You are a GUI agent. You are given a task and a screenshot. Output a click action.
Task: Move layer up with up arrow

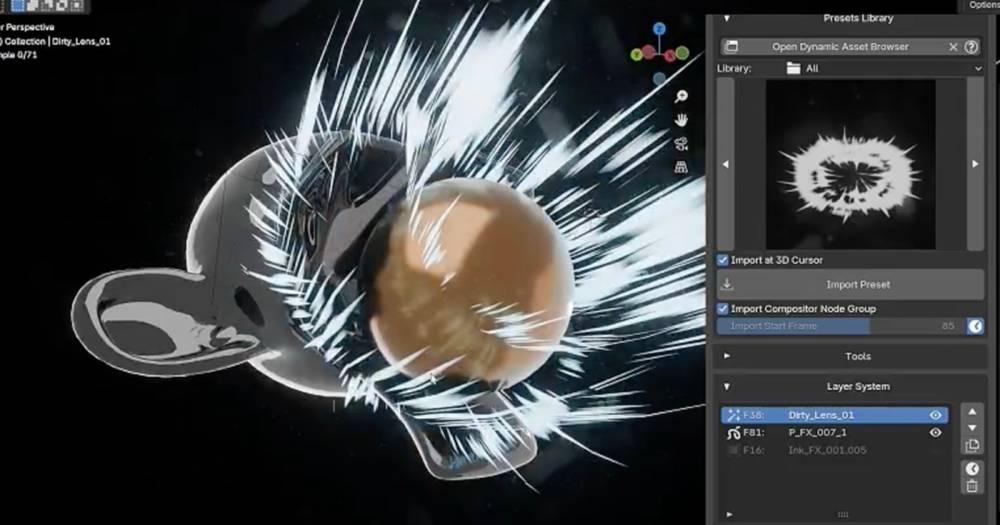(972, 411)
